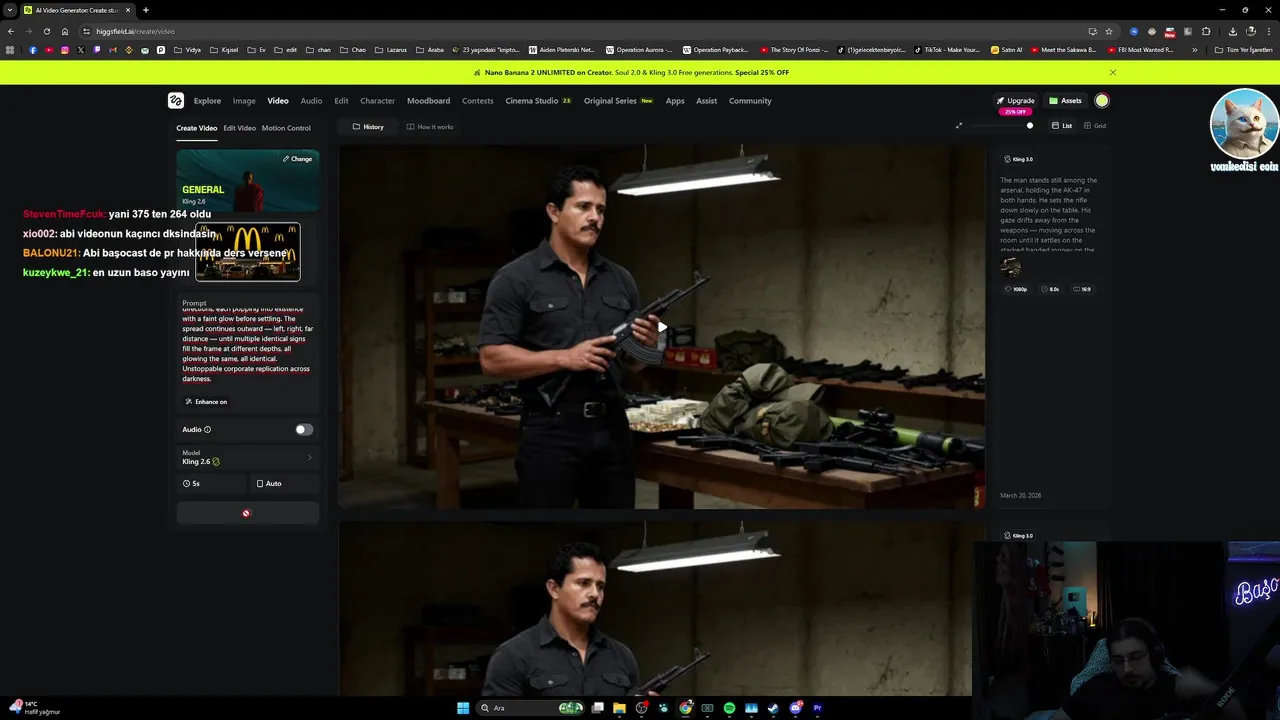Click the user profile avatar
The width and height of the screenshot is (1280, 720).
click(1101, 100)
